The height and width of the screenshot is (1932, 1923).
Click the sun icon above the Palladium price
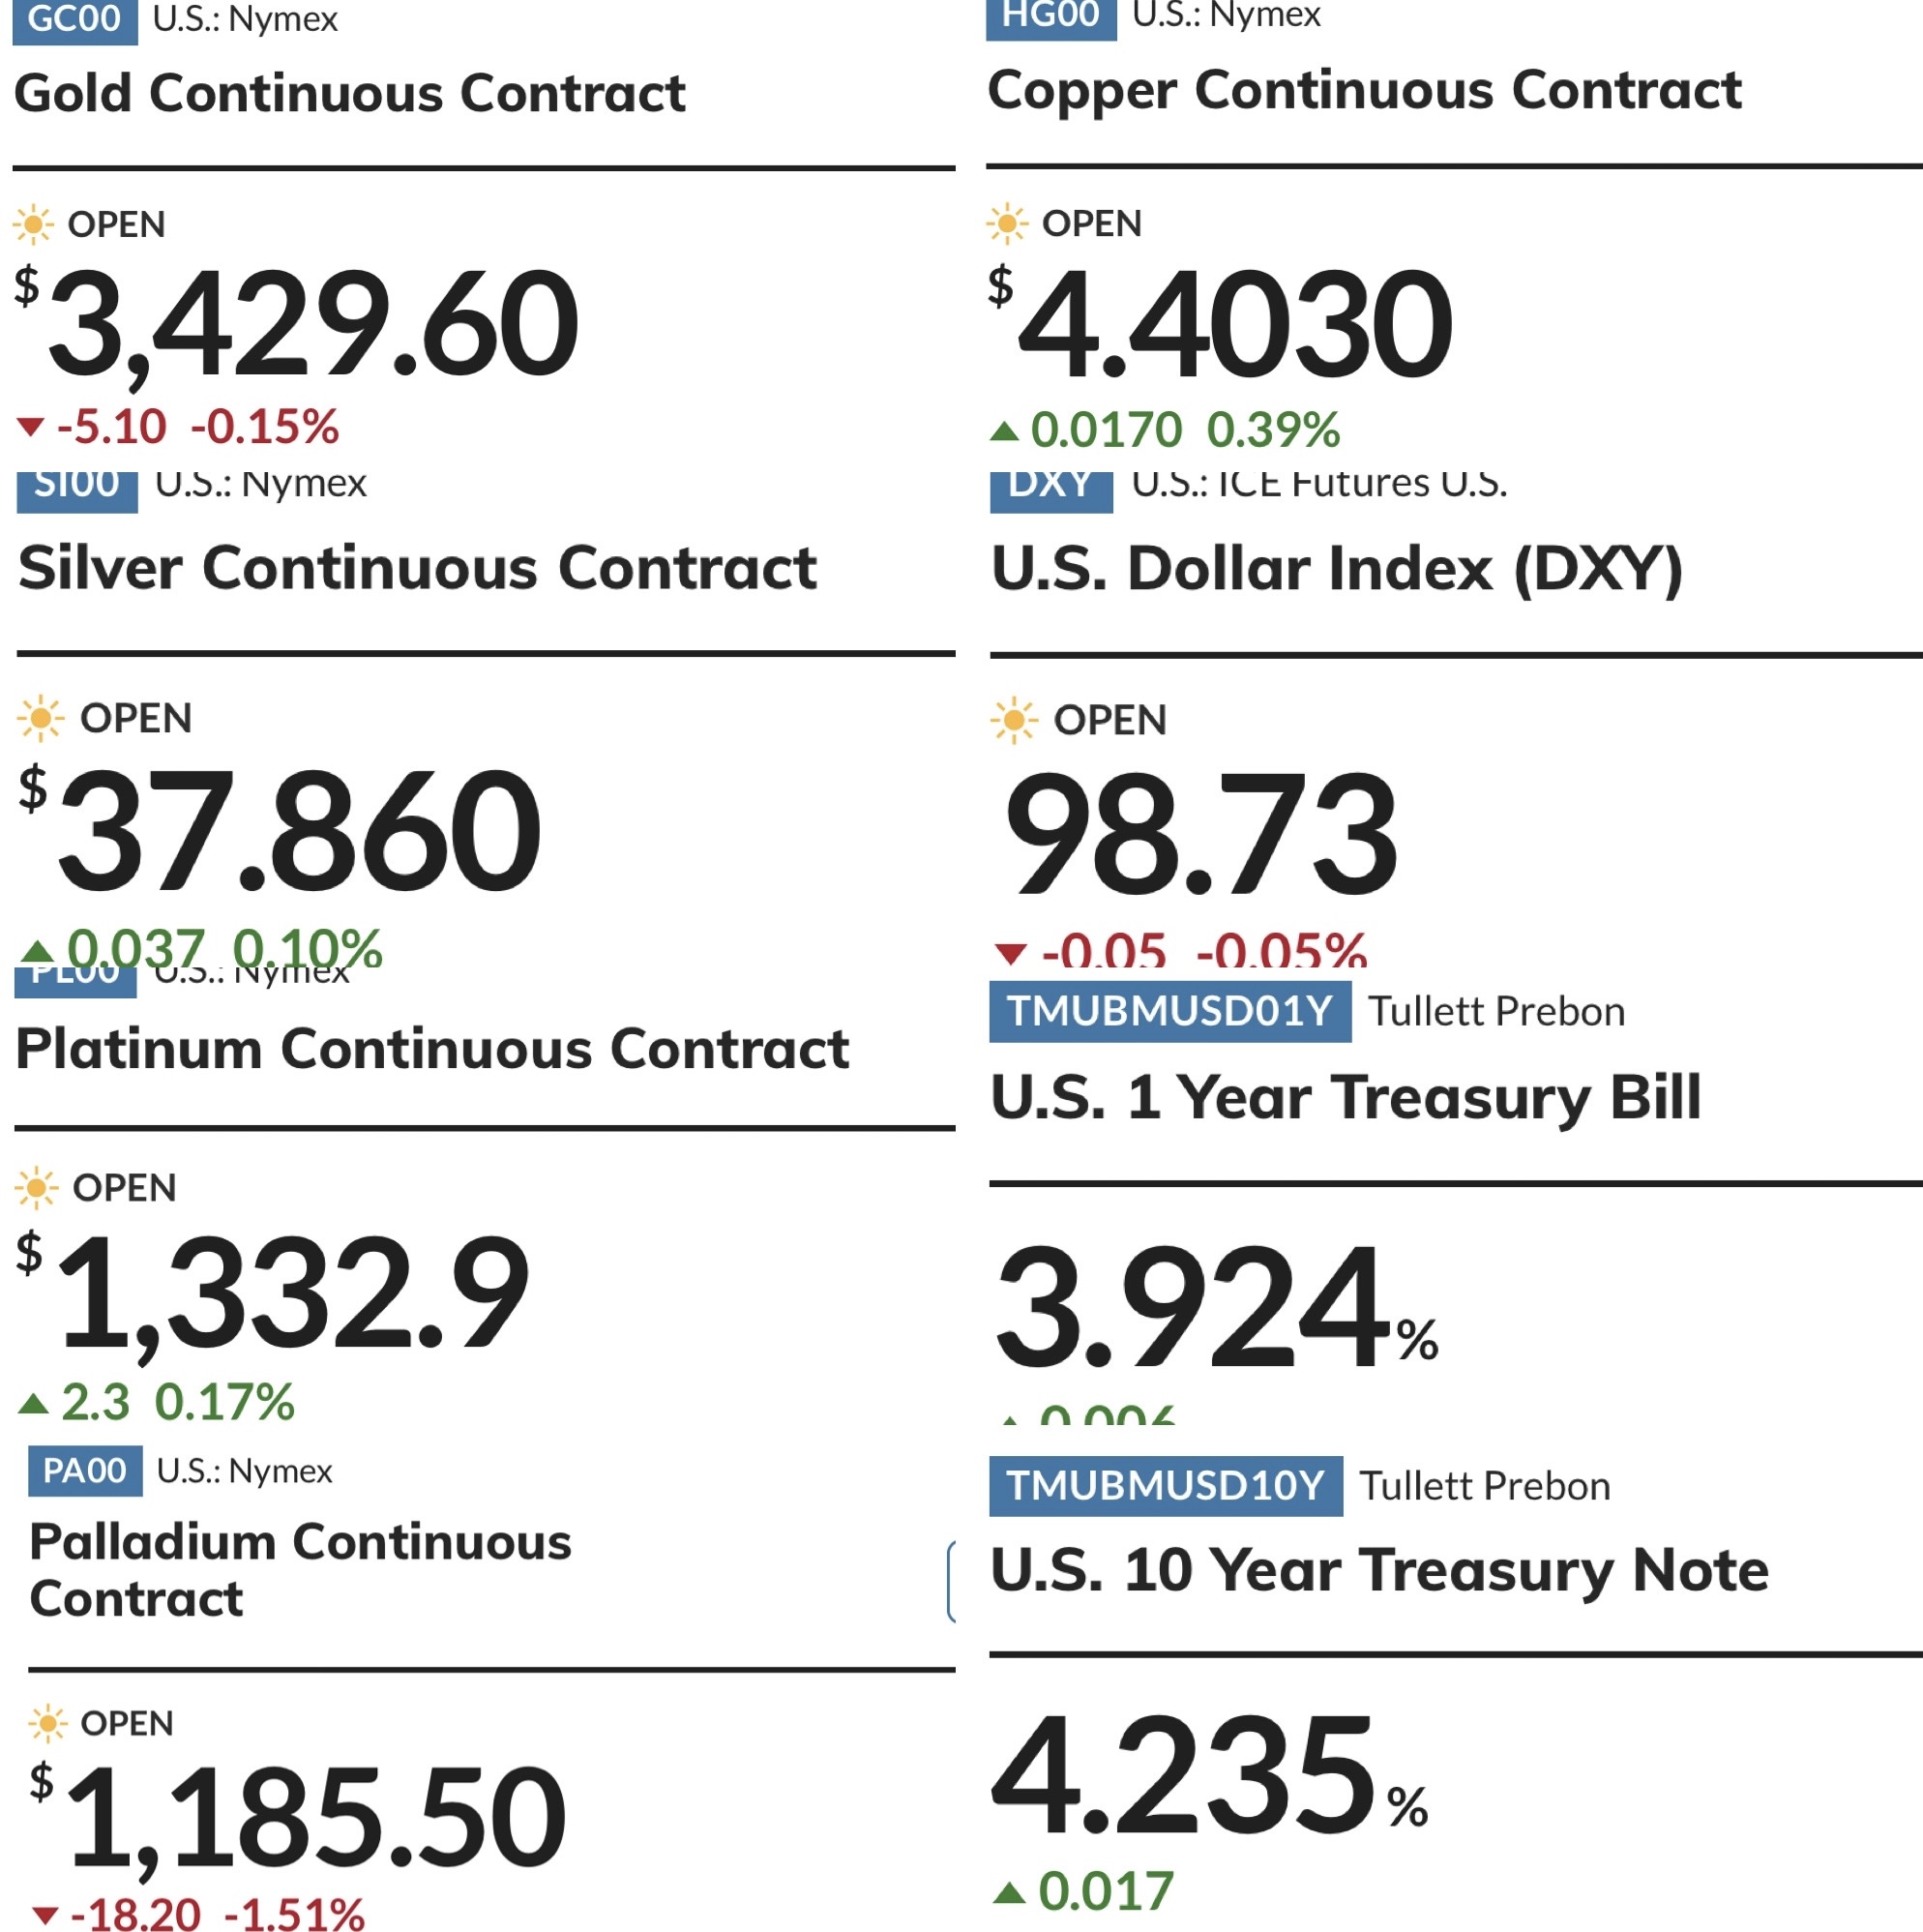click(47, 1723)
